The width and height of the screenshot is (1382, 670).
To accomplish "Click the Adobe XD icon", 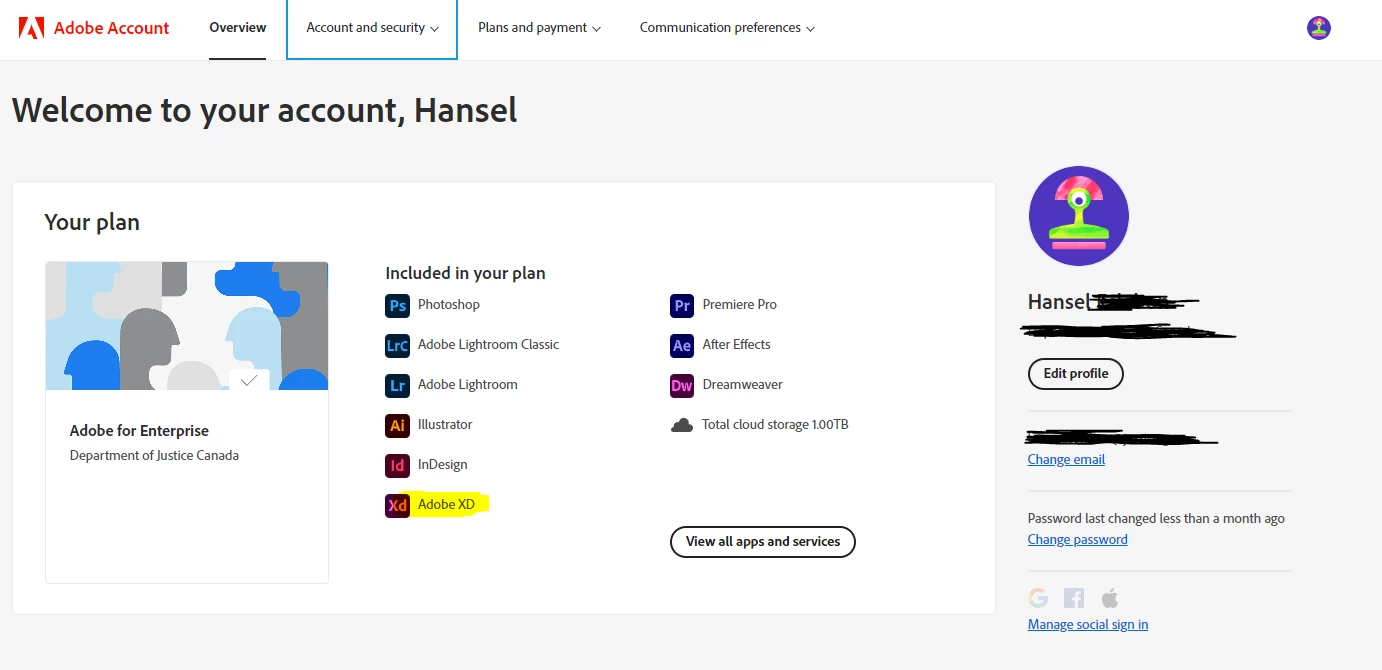I will (x=397, y=506).
